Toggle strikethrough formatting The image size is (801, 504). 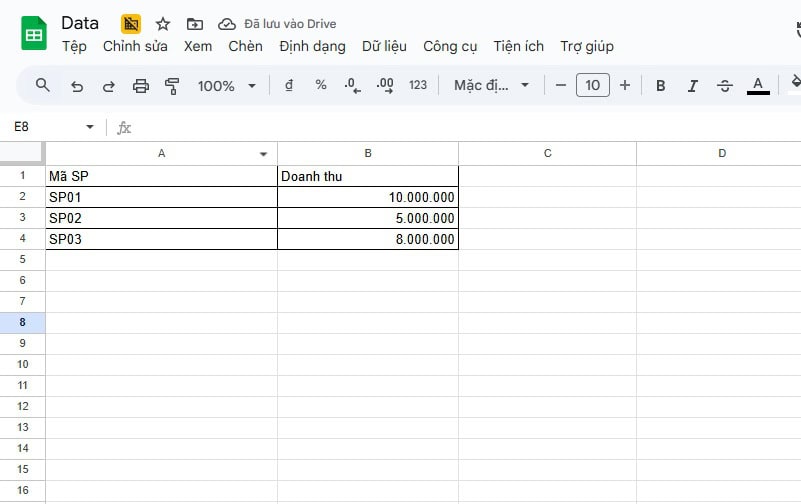coord(725,86)
